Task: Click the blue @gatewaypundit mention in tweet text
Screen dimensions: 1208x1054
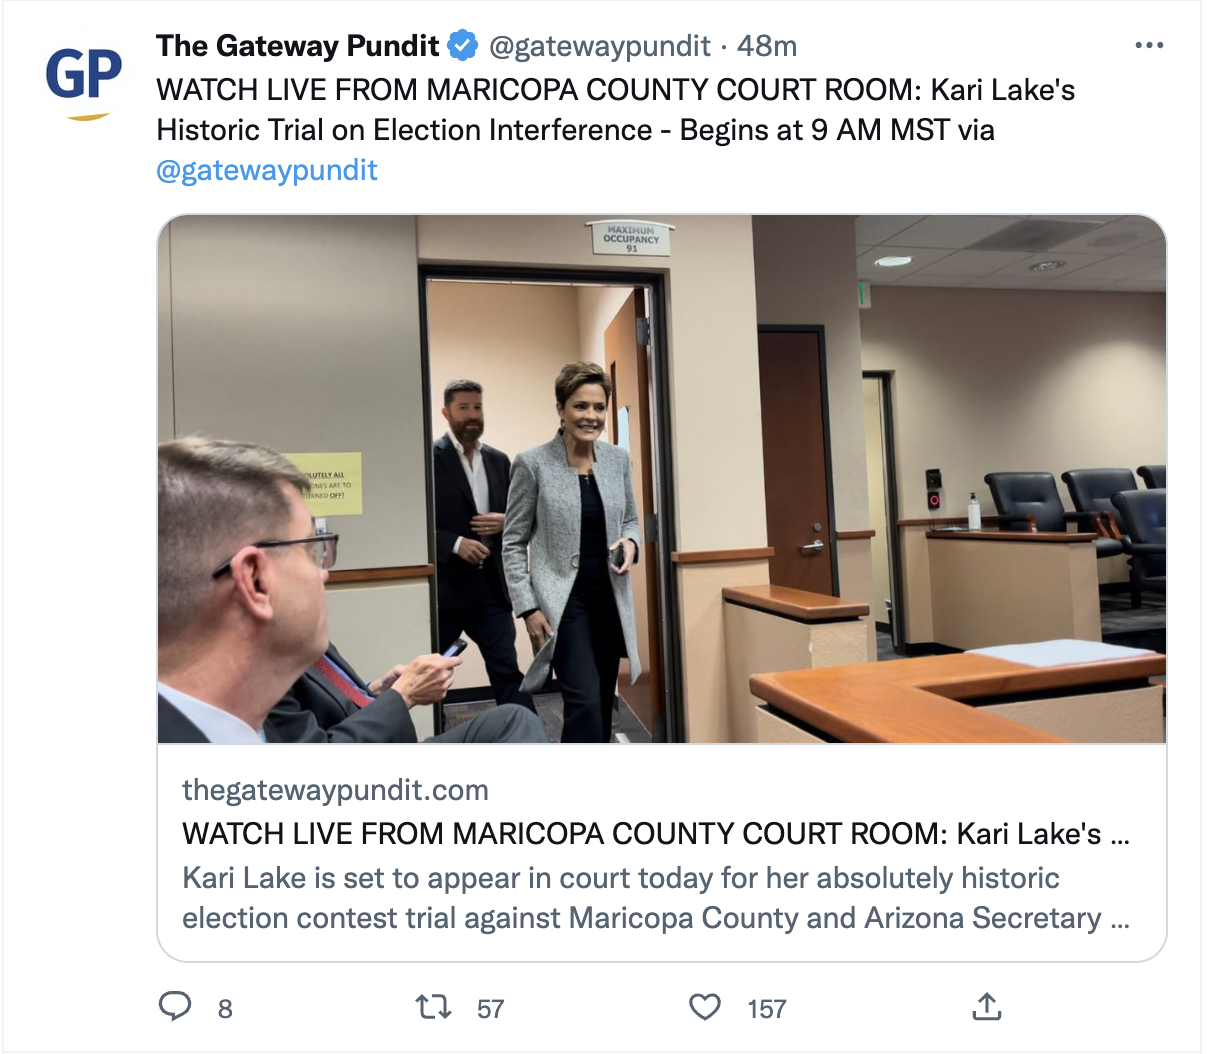Action: (267, 170)
